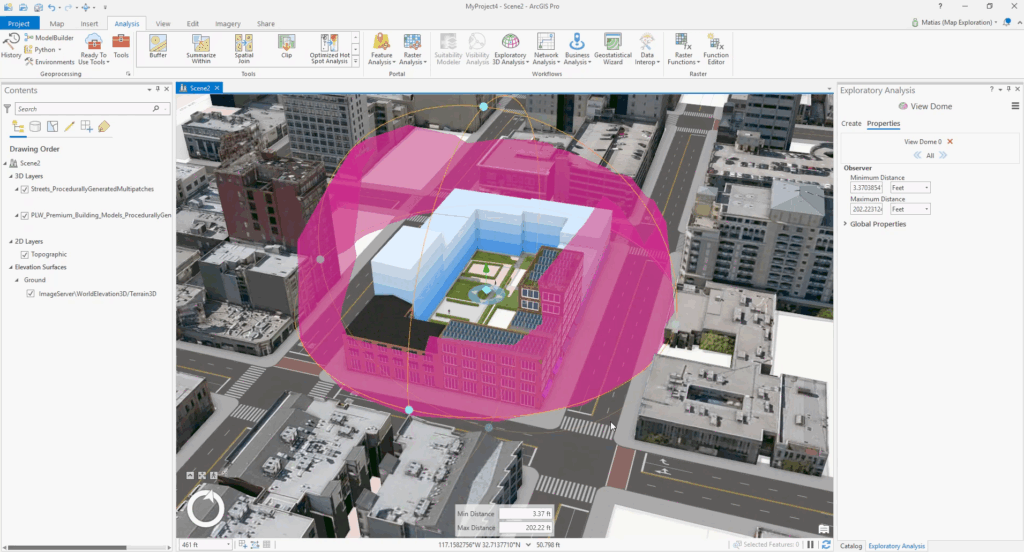Switch to Create tab in Exploratory Analysis
This screenshot has height=552, width=1024.
851,123
